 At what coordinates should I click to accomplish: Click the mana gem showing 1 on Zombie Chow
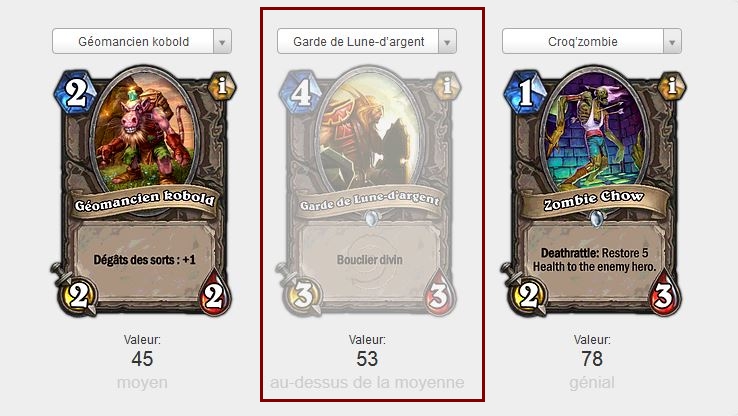pyautogui.click(x=525, y=92)
